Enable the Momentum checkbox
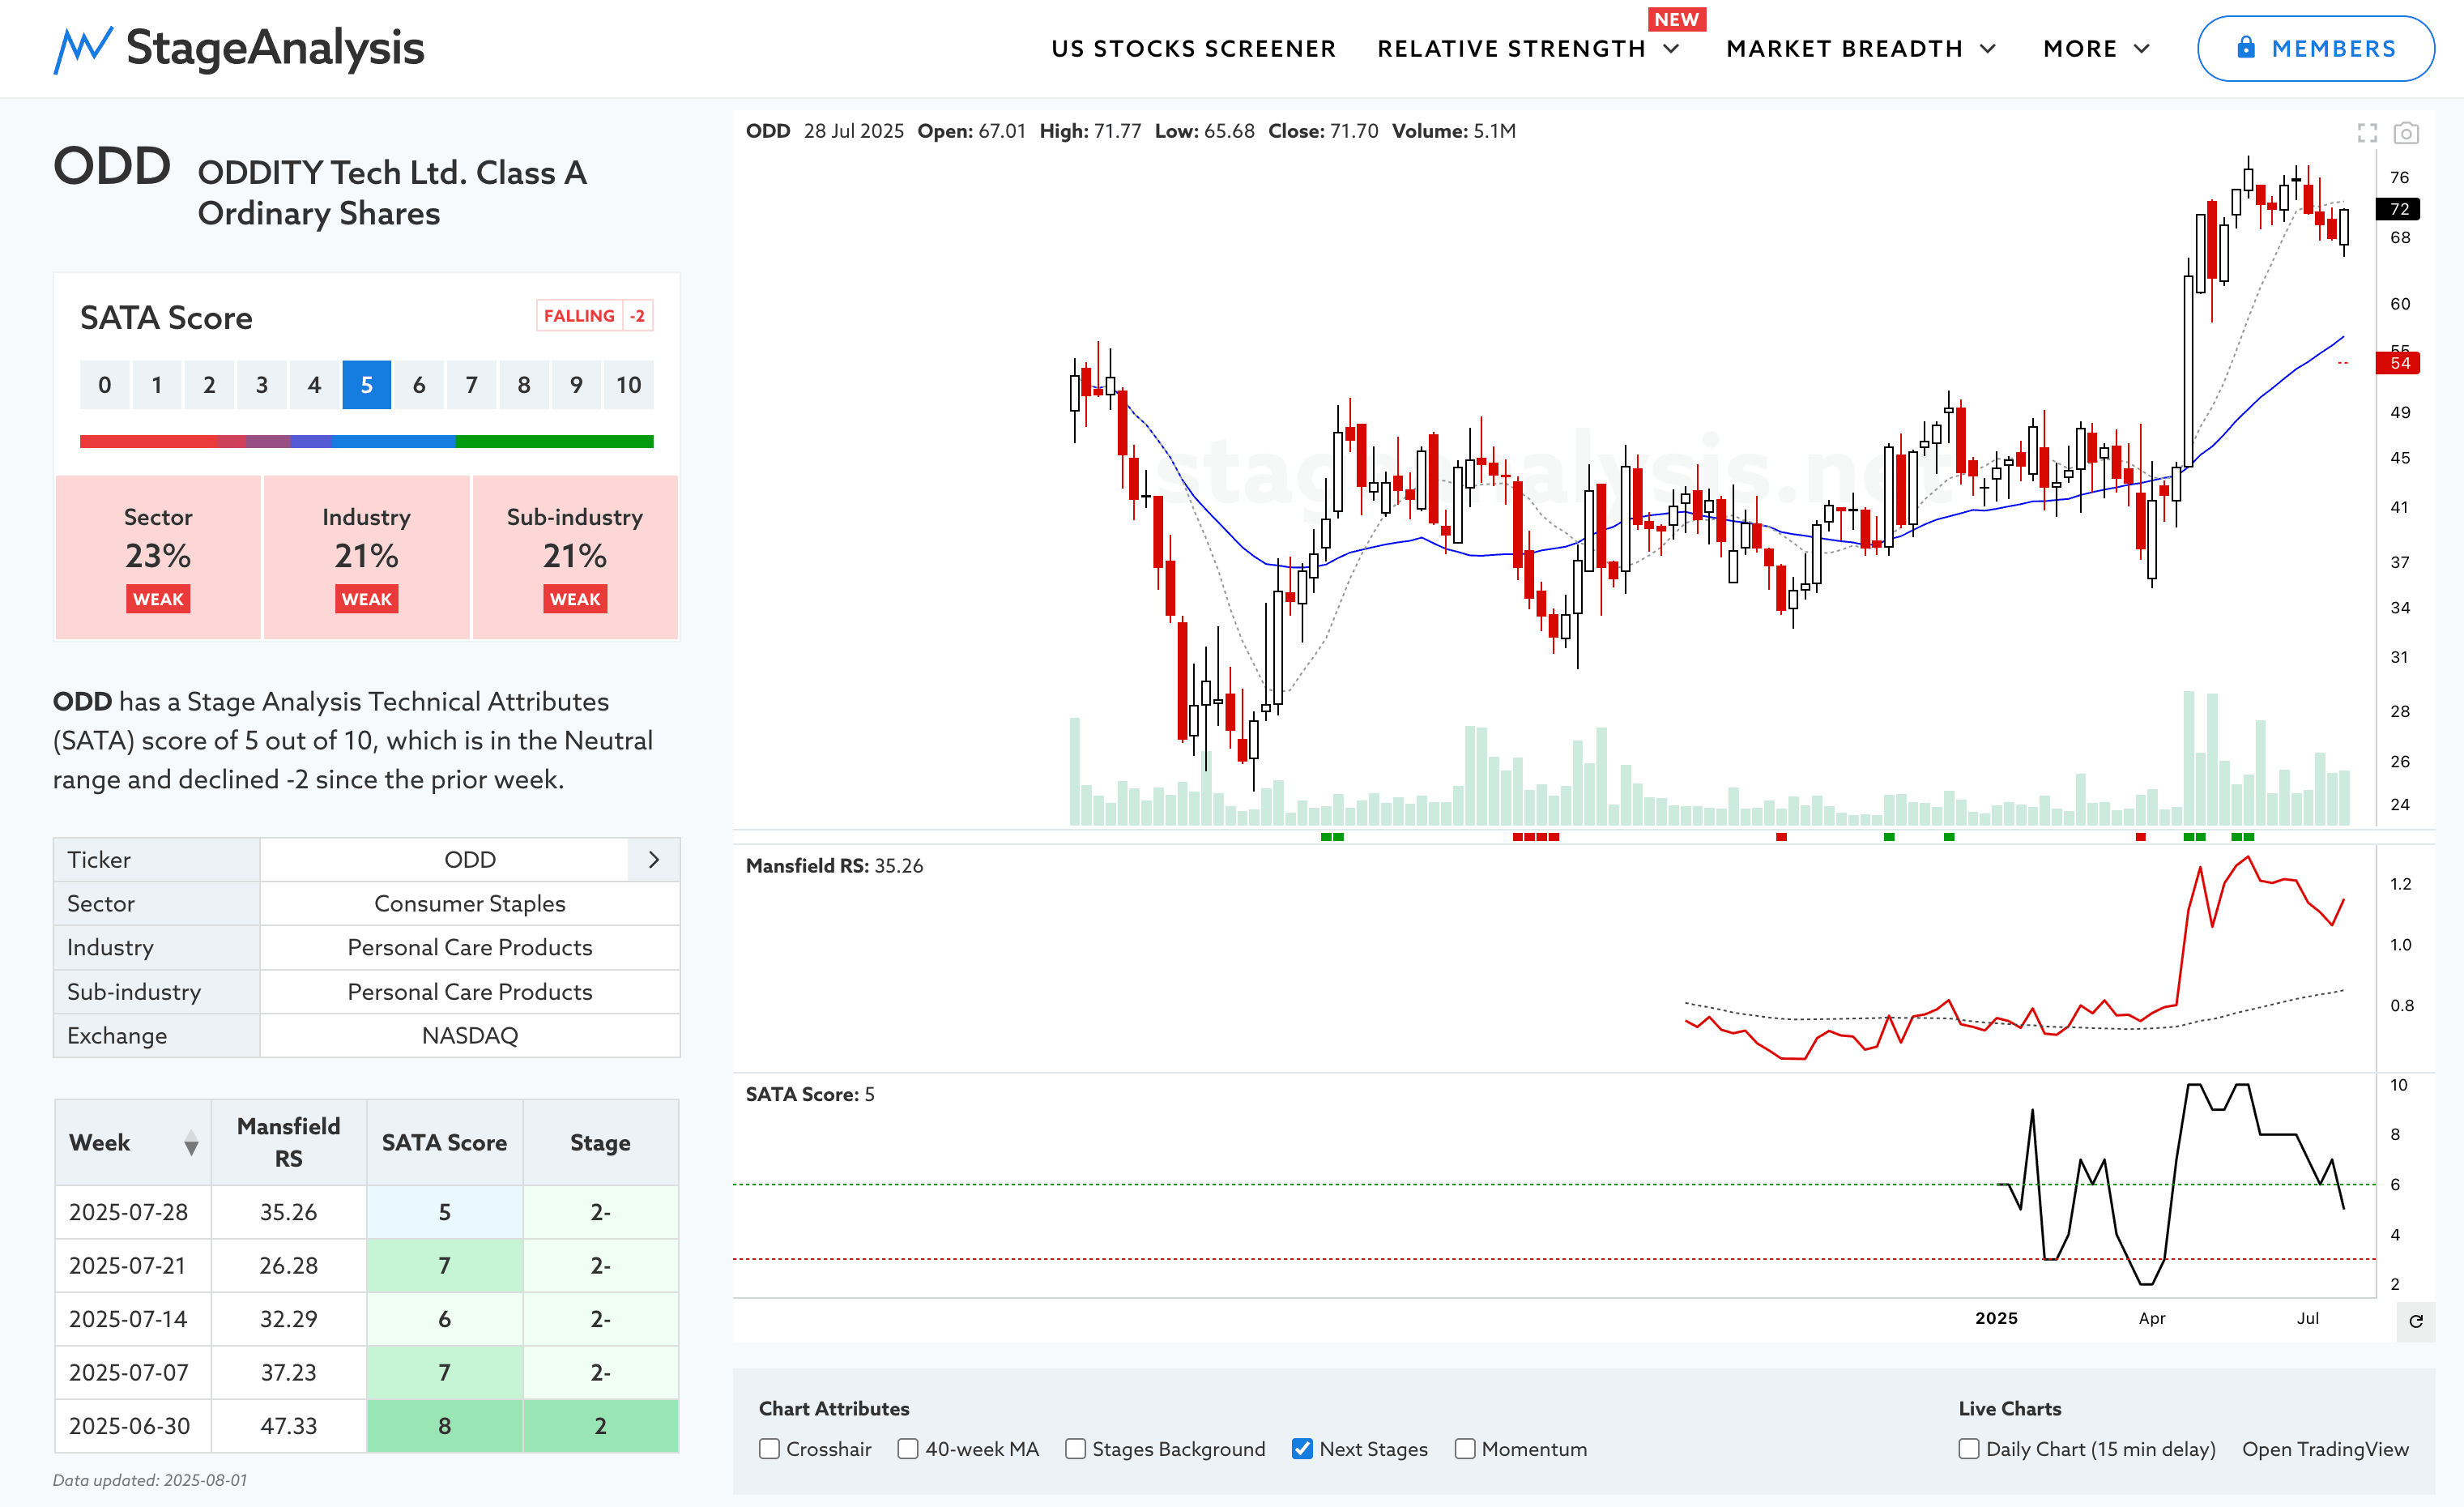 (1465, 1449)
